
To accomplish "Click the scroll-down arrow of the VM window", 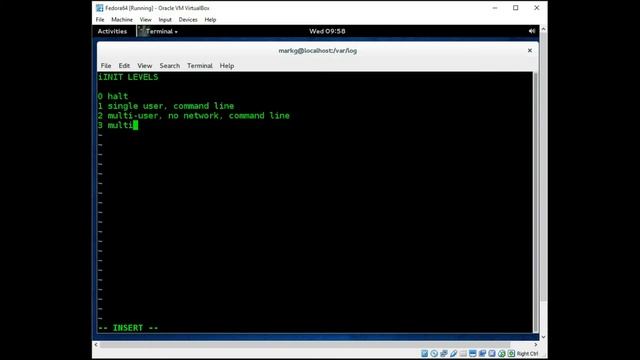I will click(x=543, y=337).
